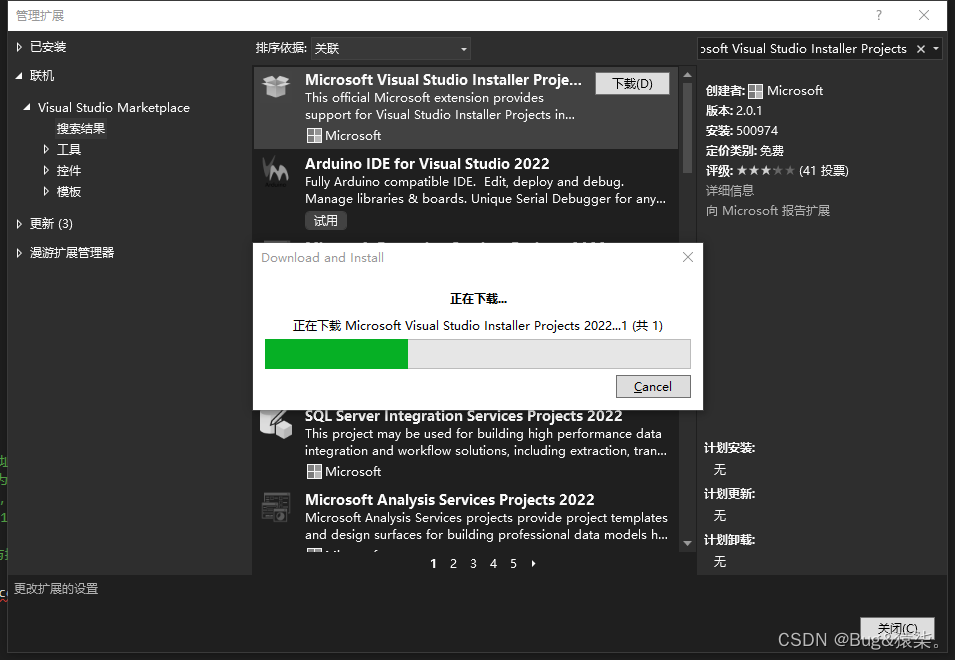Viewport: 955px width, 660px height.
Task: Click the 下载(D) download button
Action: coord(632,83)
